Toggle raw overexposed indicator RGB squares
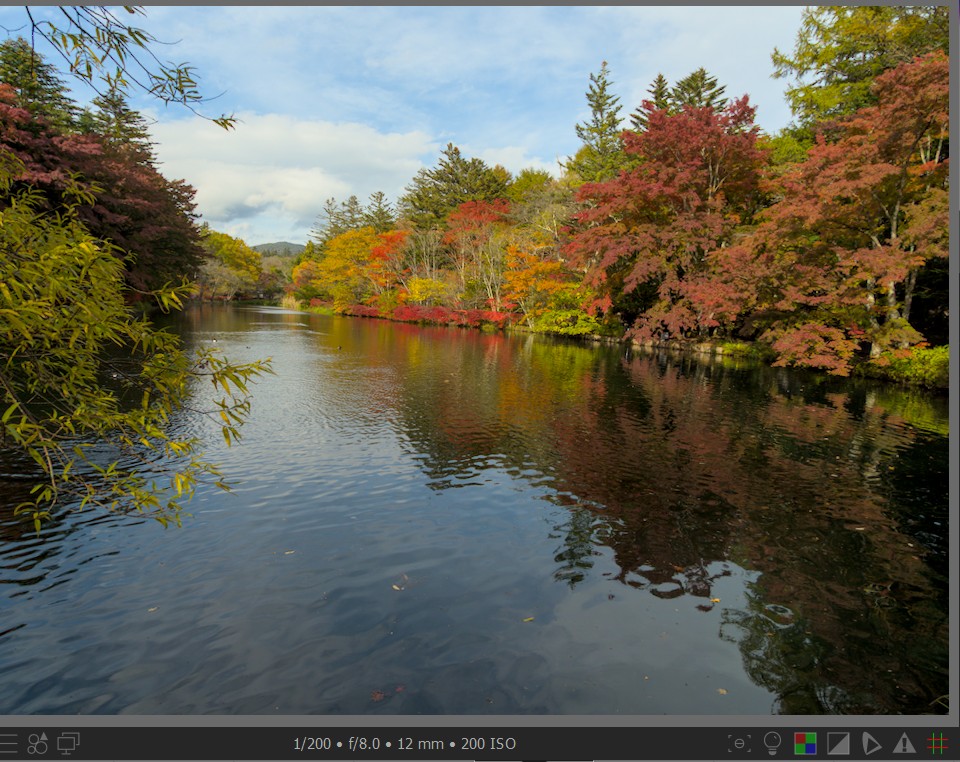 point(805,744)
